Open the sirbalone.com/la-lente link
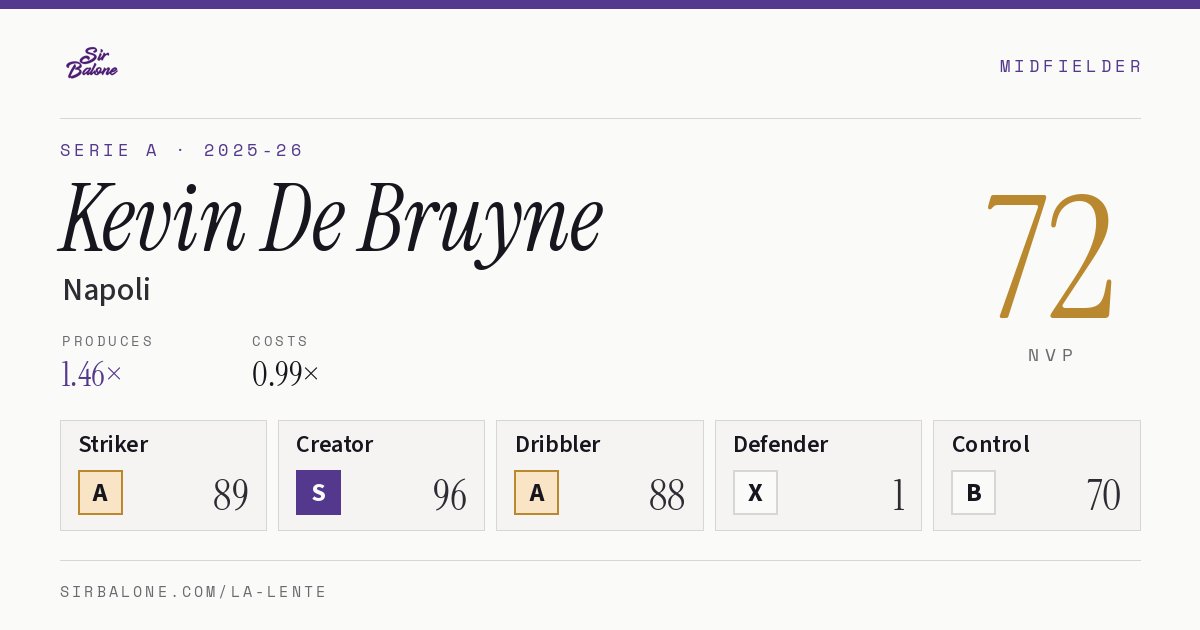 tap(194, 592)
